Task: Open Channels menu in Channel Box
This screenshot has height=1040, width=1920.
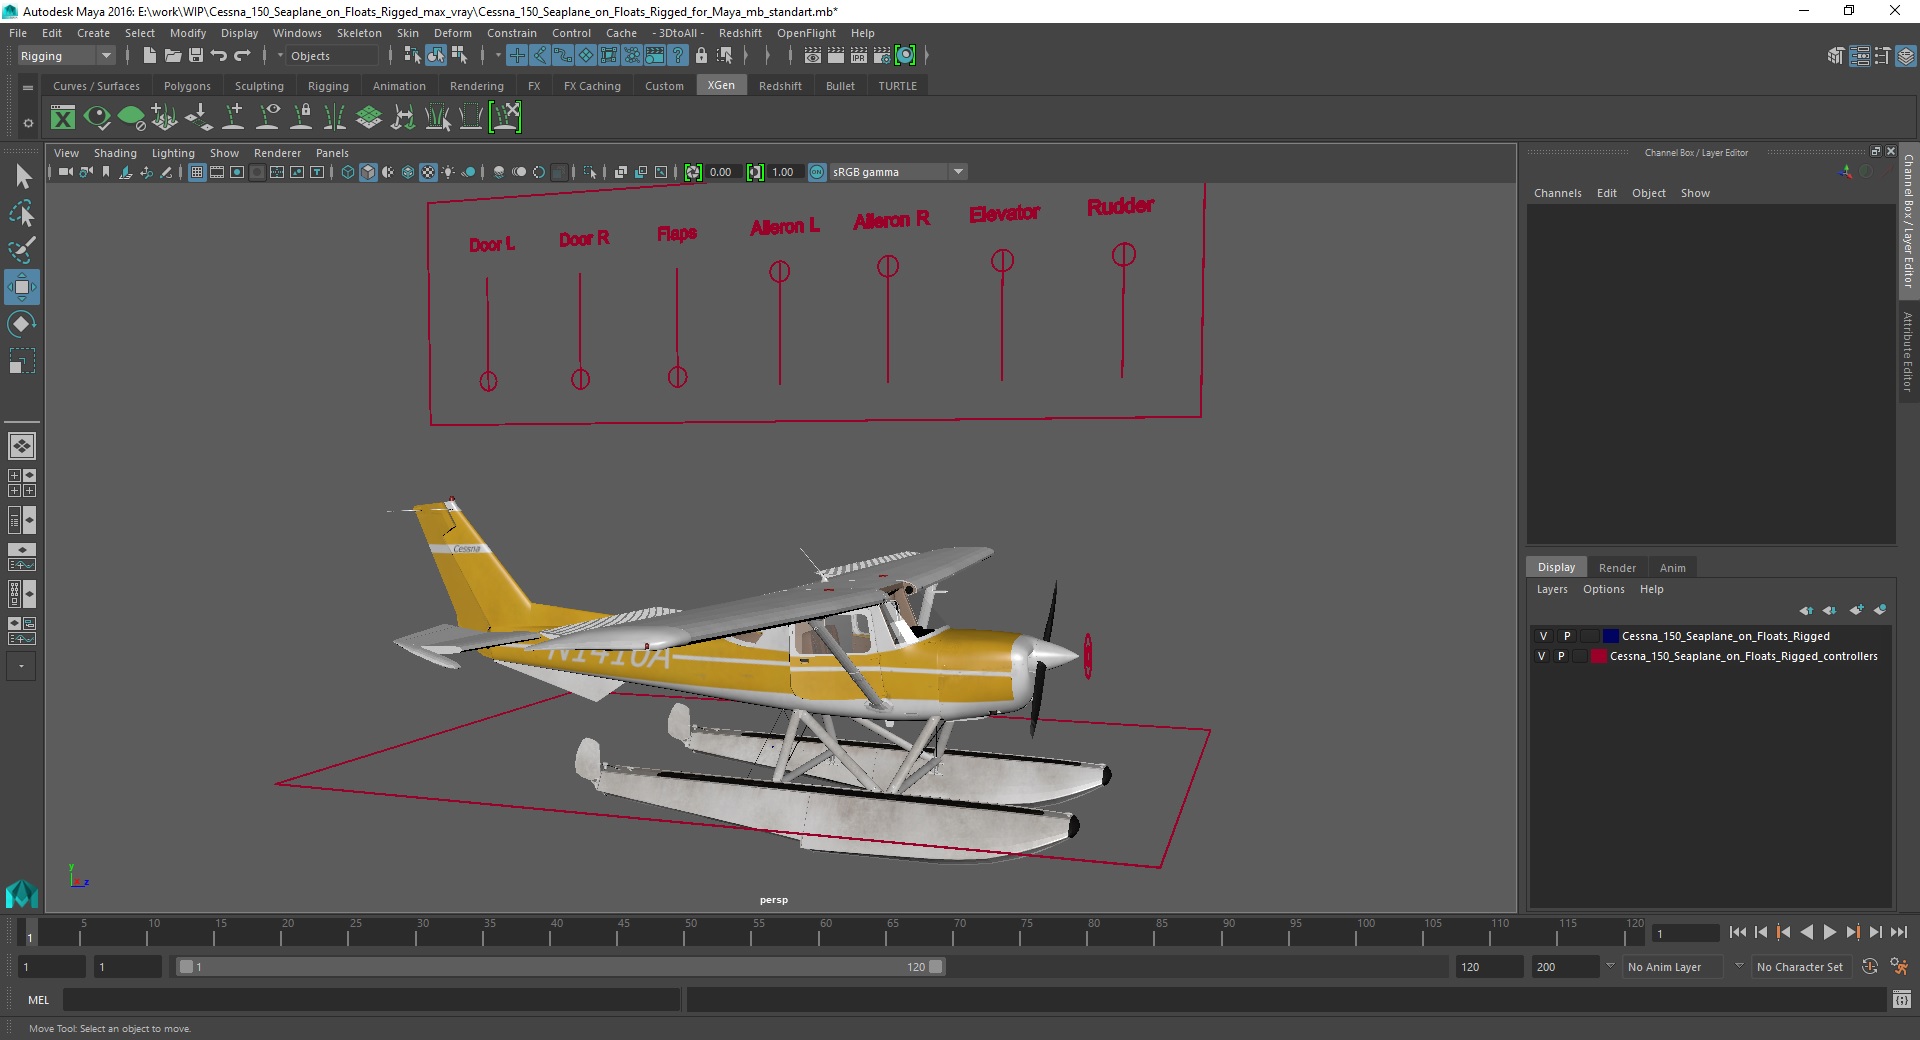Action: click(x=1557, y=193)
